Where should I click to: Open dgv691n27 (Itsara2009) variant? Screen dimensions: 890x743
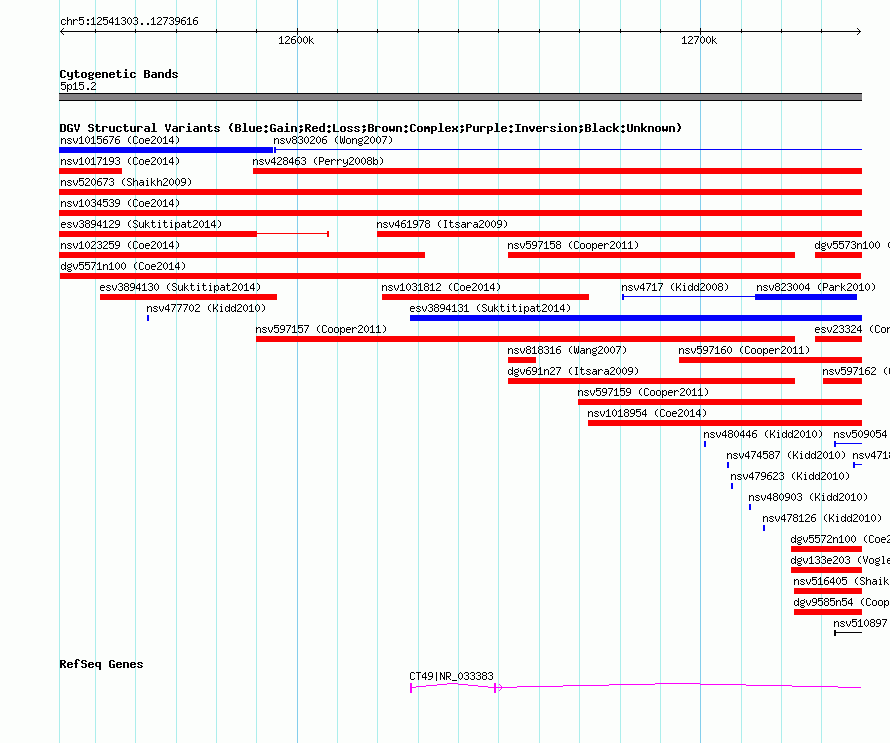(x=573, y=371)
